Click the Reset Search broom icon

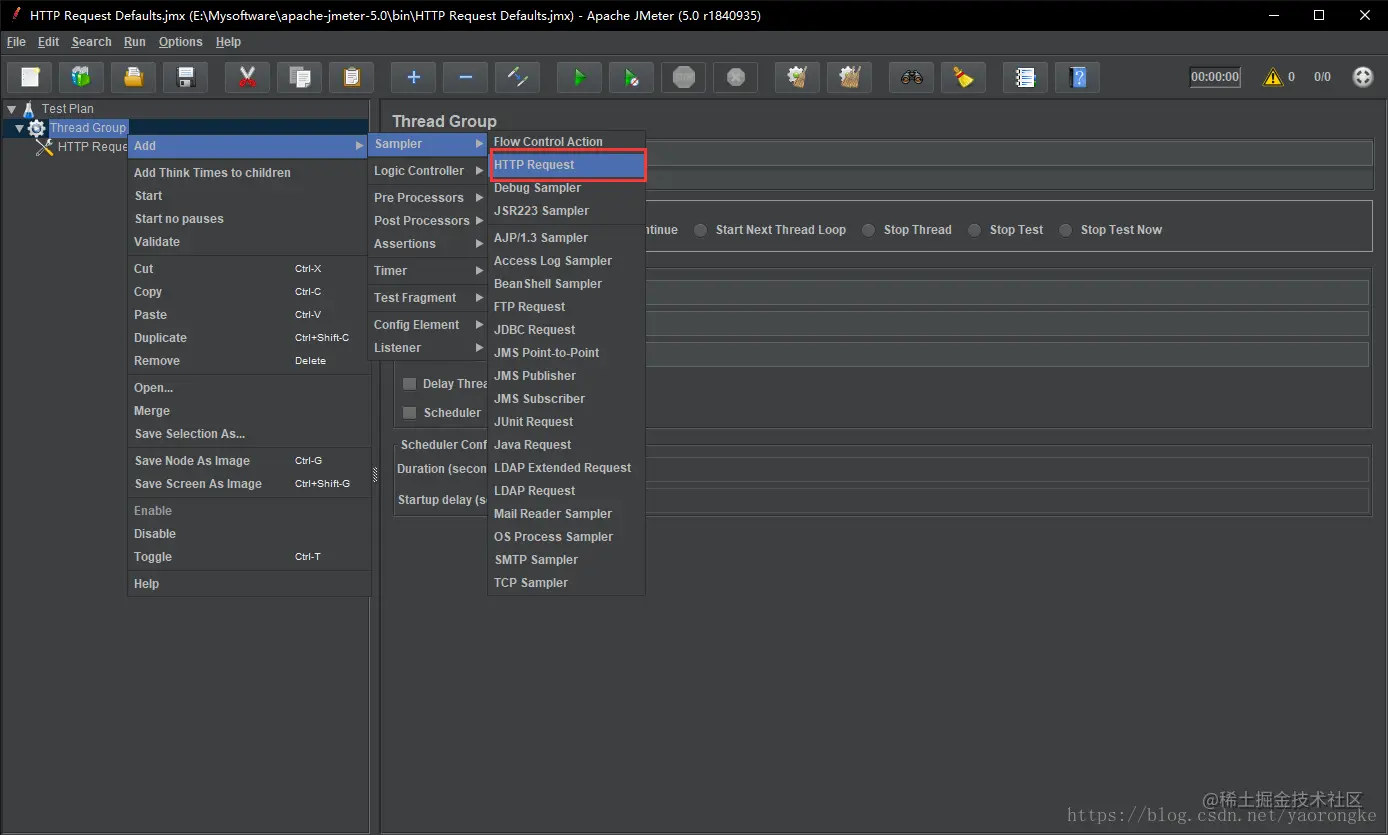[x=963, y=77]
